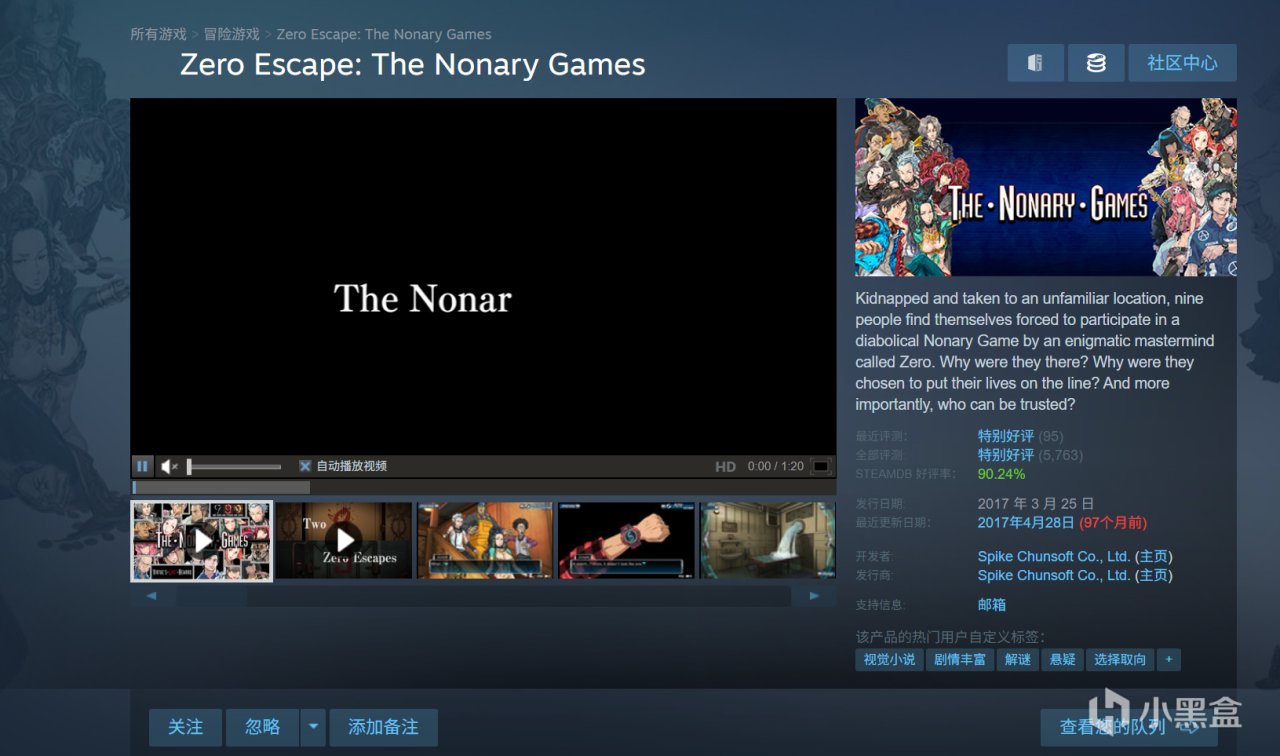
Task: Uncheck 自动播放视频 autoplay checkbox
Action: coord(305,466)
